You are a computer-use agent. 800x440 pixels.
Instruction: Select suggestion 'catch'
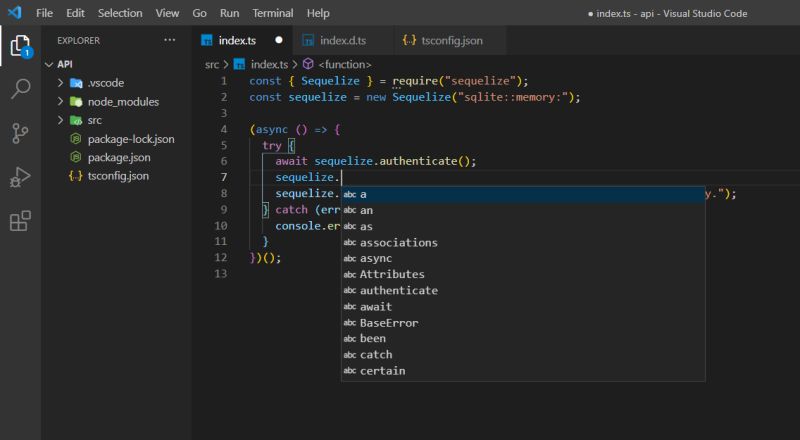[523, 354]
